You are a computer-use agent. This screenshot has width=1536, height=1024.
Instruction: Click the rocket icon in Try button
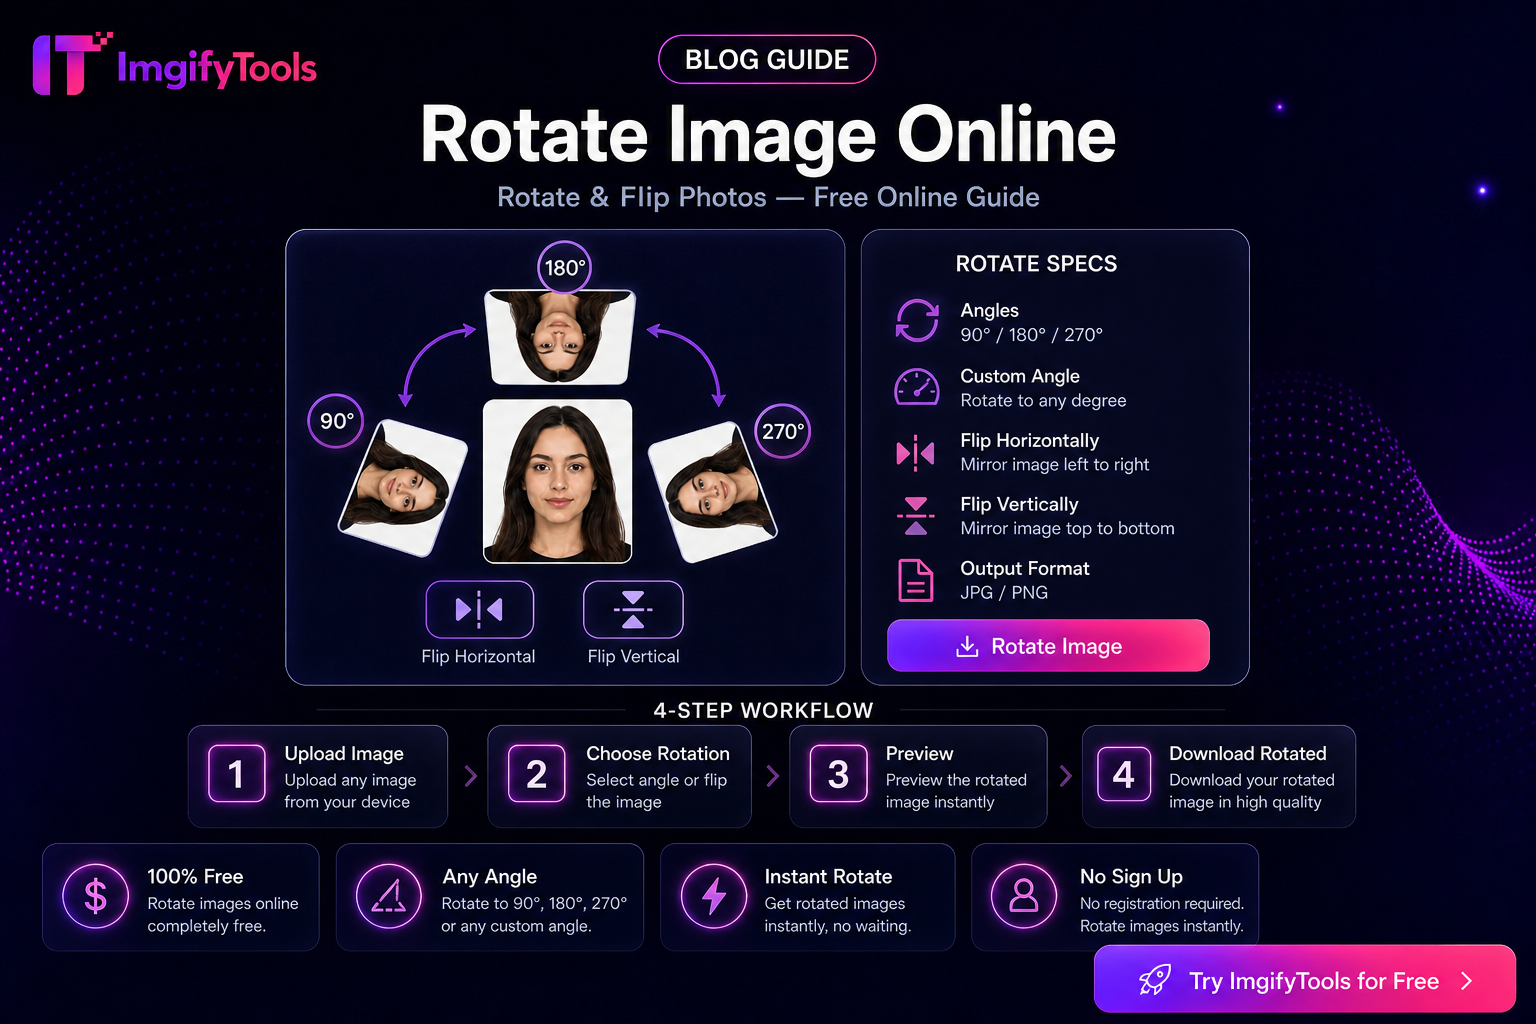[1155, 980]
